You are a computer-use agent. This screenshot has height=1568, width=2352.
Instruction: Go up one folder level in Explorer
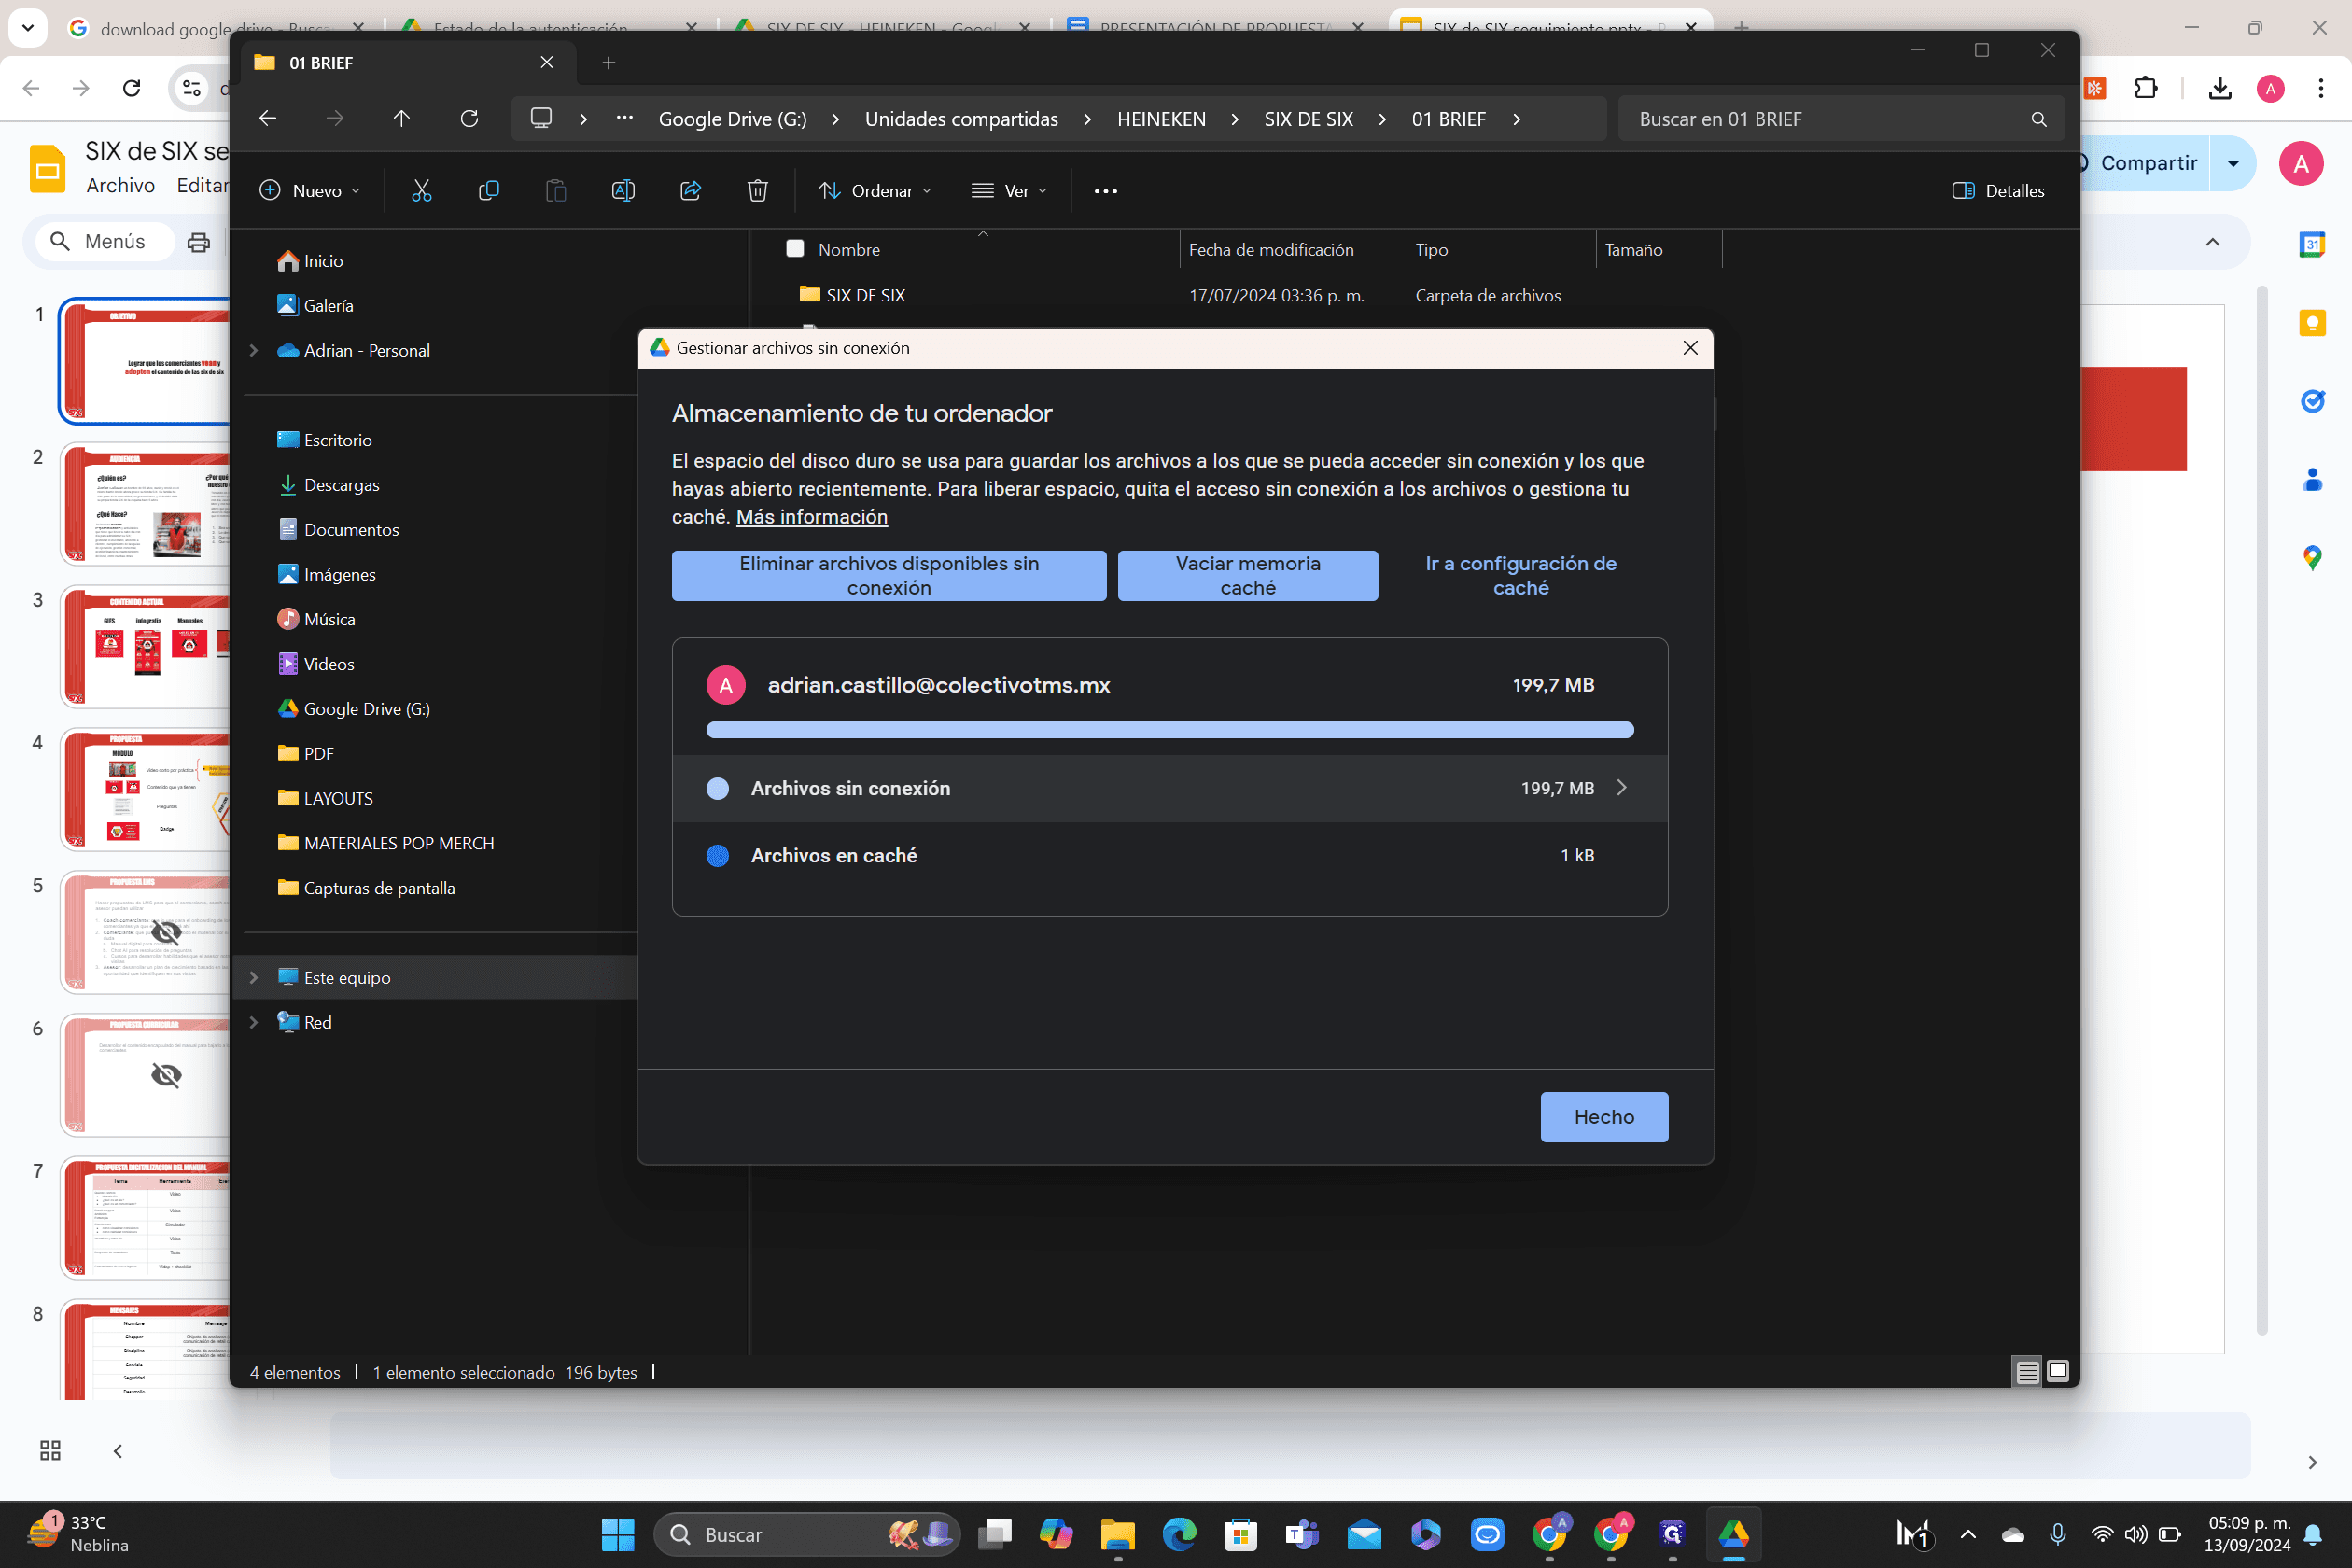click(401, 118)
